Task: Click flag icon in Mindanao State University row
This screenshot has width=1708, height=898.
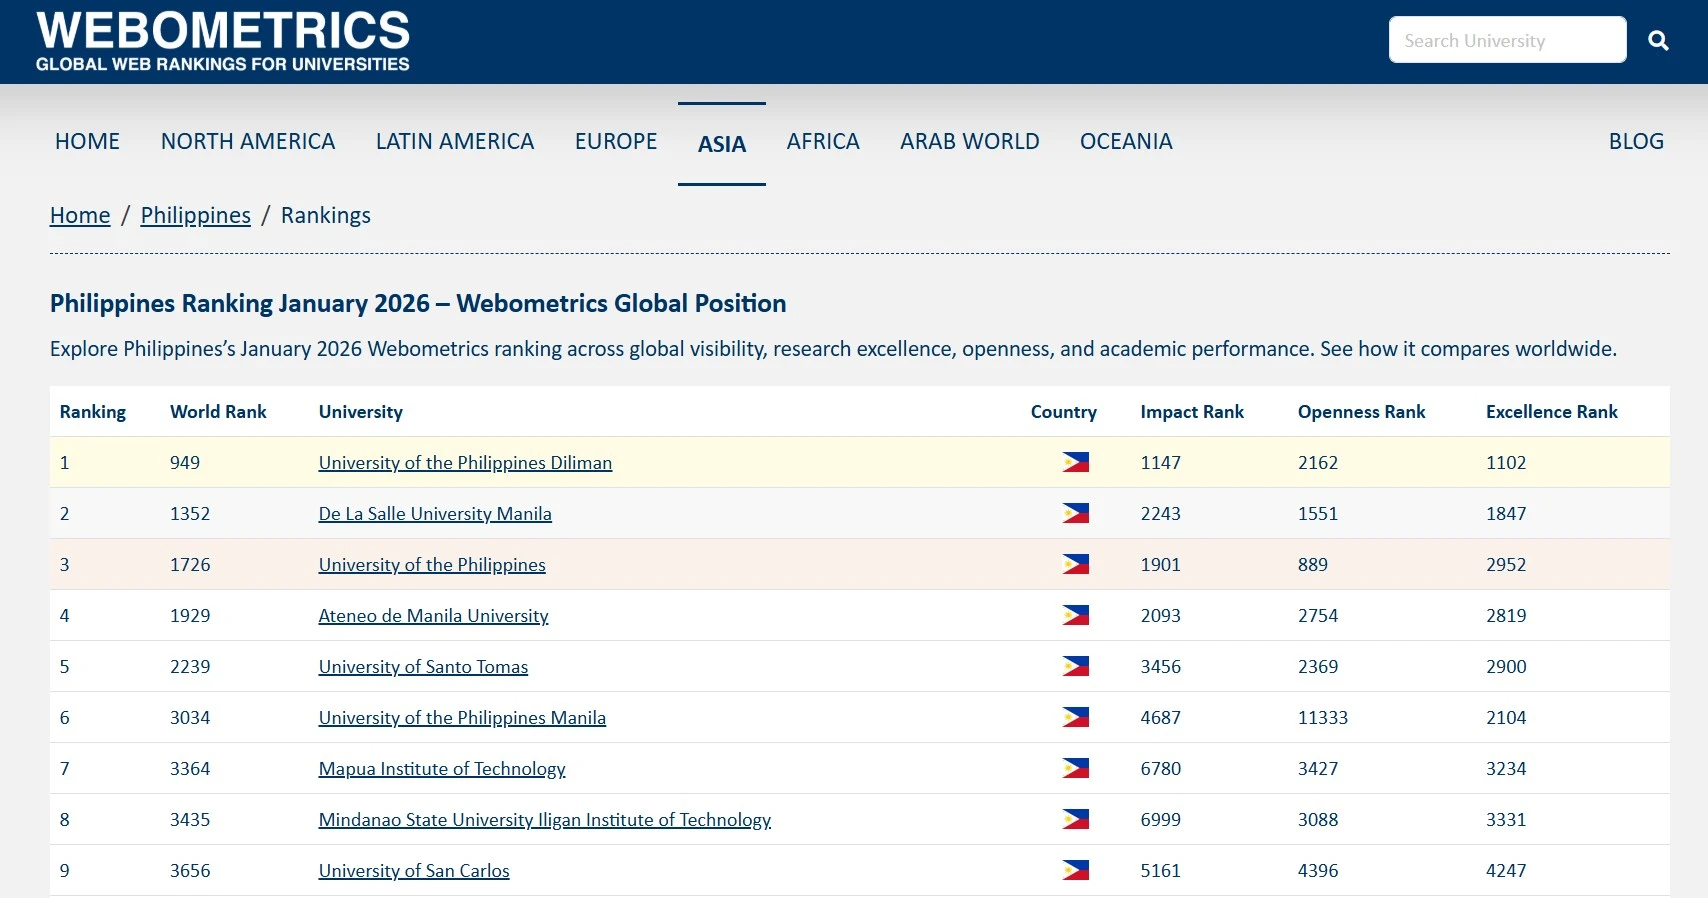Action: pos(1076,819)
